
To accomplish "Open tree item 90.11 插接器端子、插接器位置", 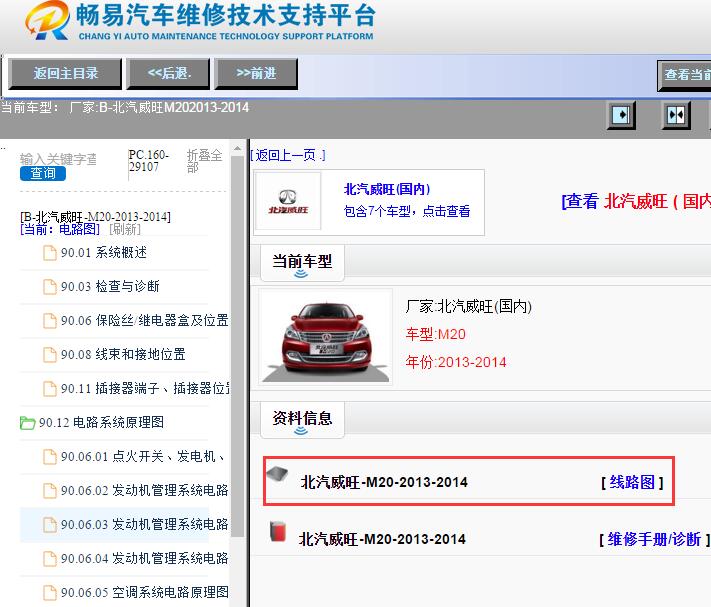I will [x=145, y=389].
